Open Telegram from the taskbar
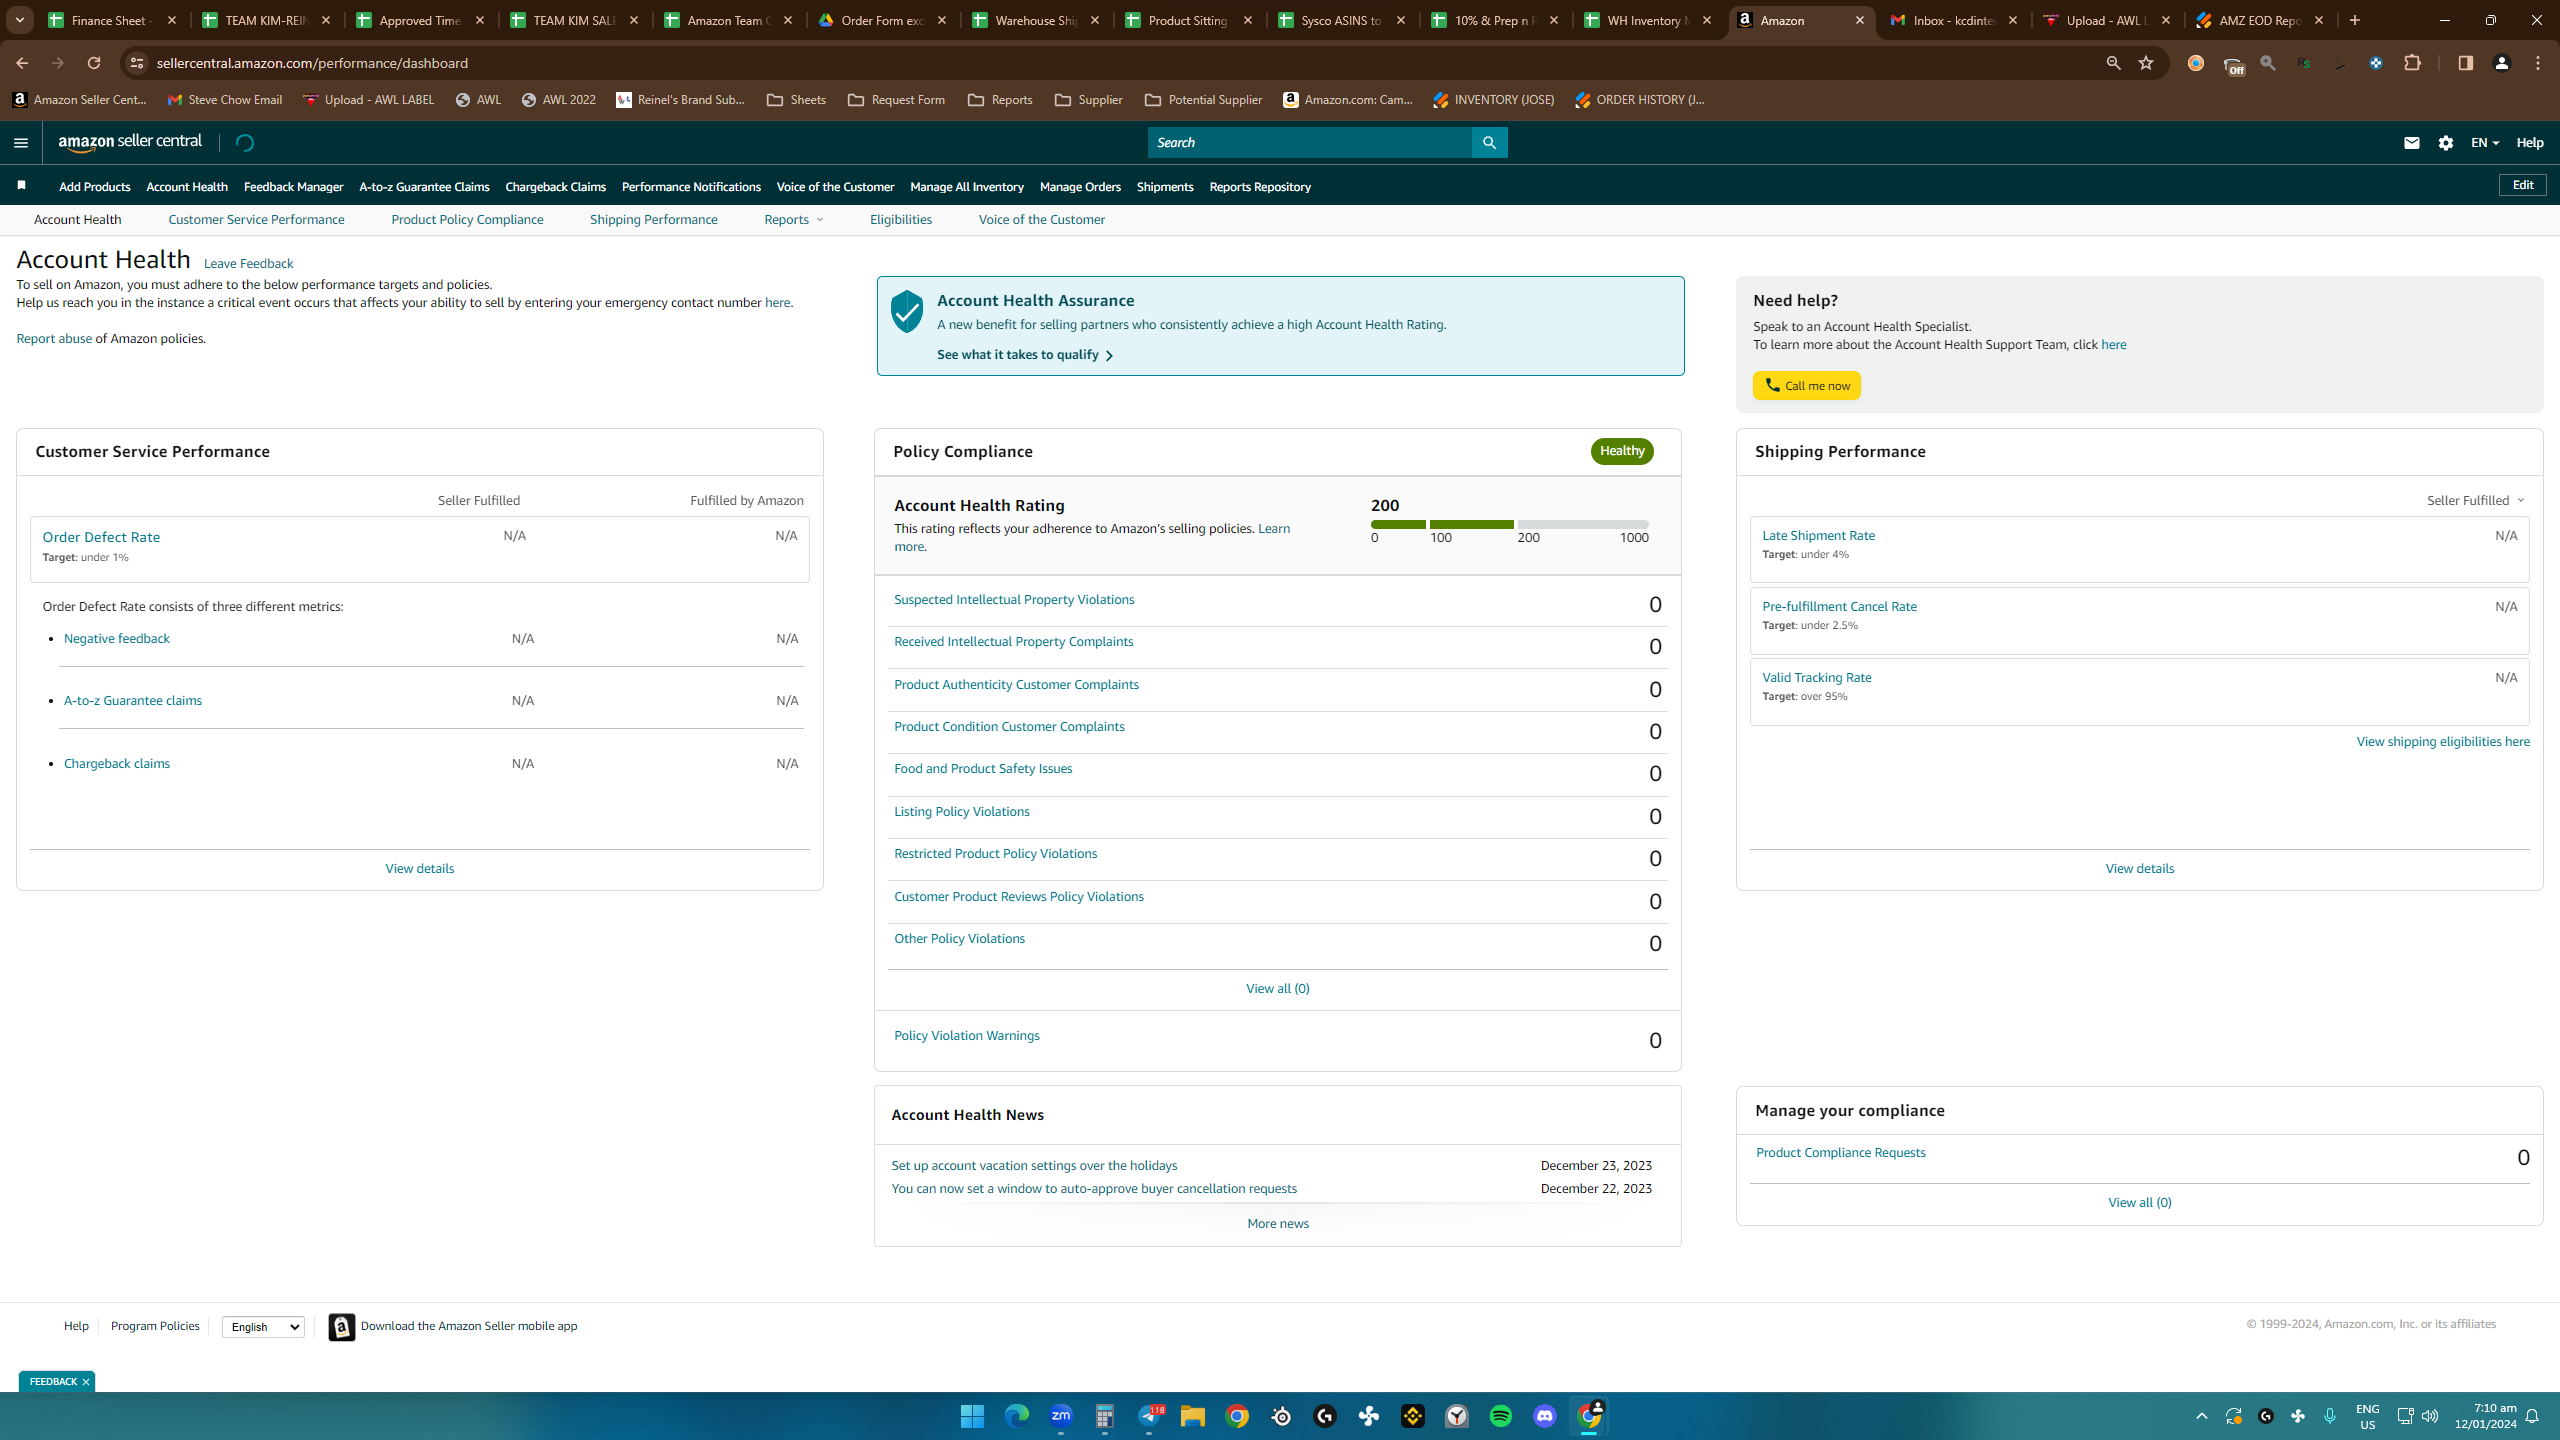 [1149, 1416]
